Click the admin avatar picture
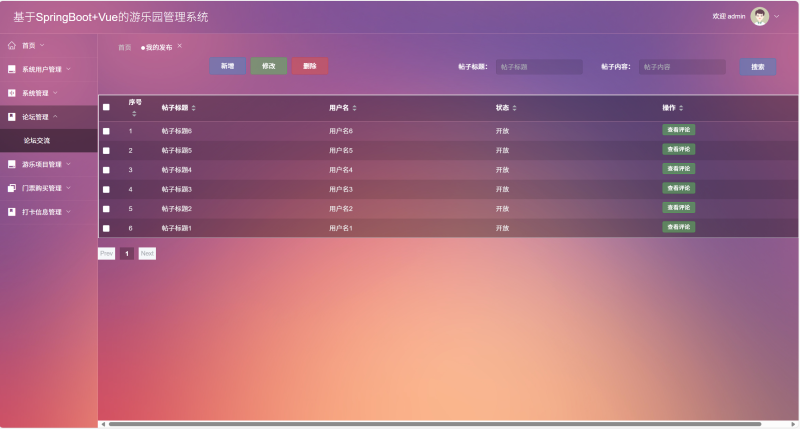The width and height of the screenshot is (800, 429). click(759, 16)
